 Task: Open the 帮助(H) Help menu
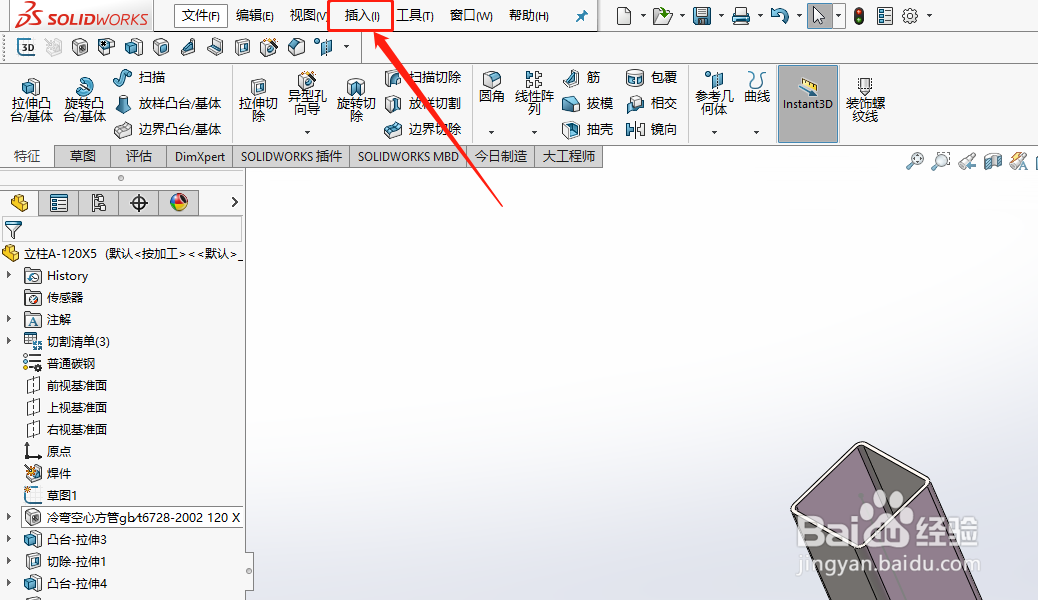click(x=528, y=15)
